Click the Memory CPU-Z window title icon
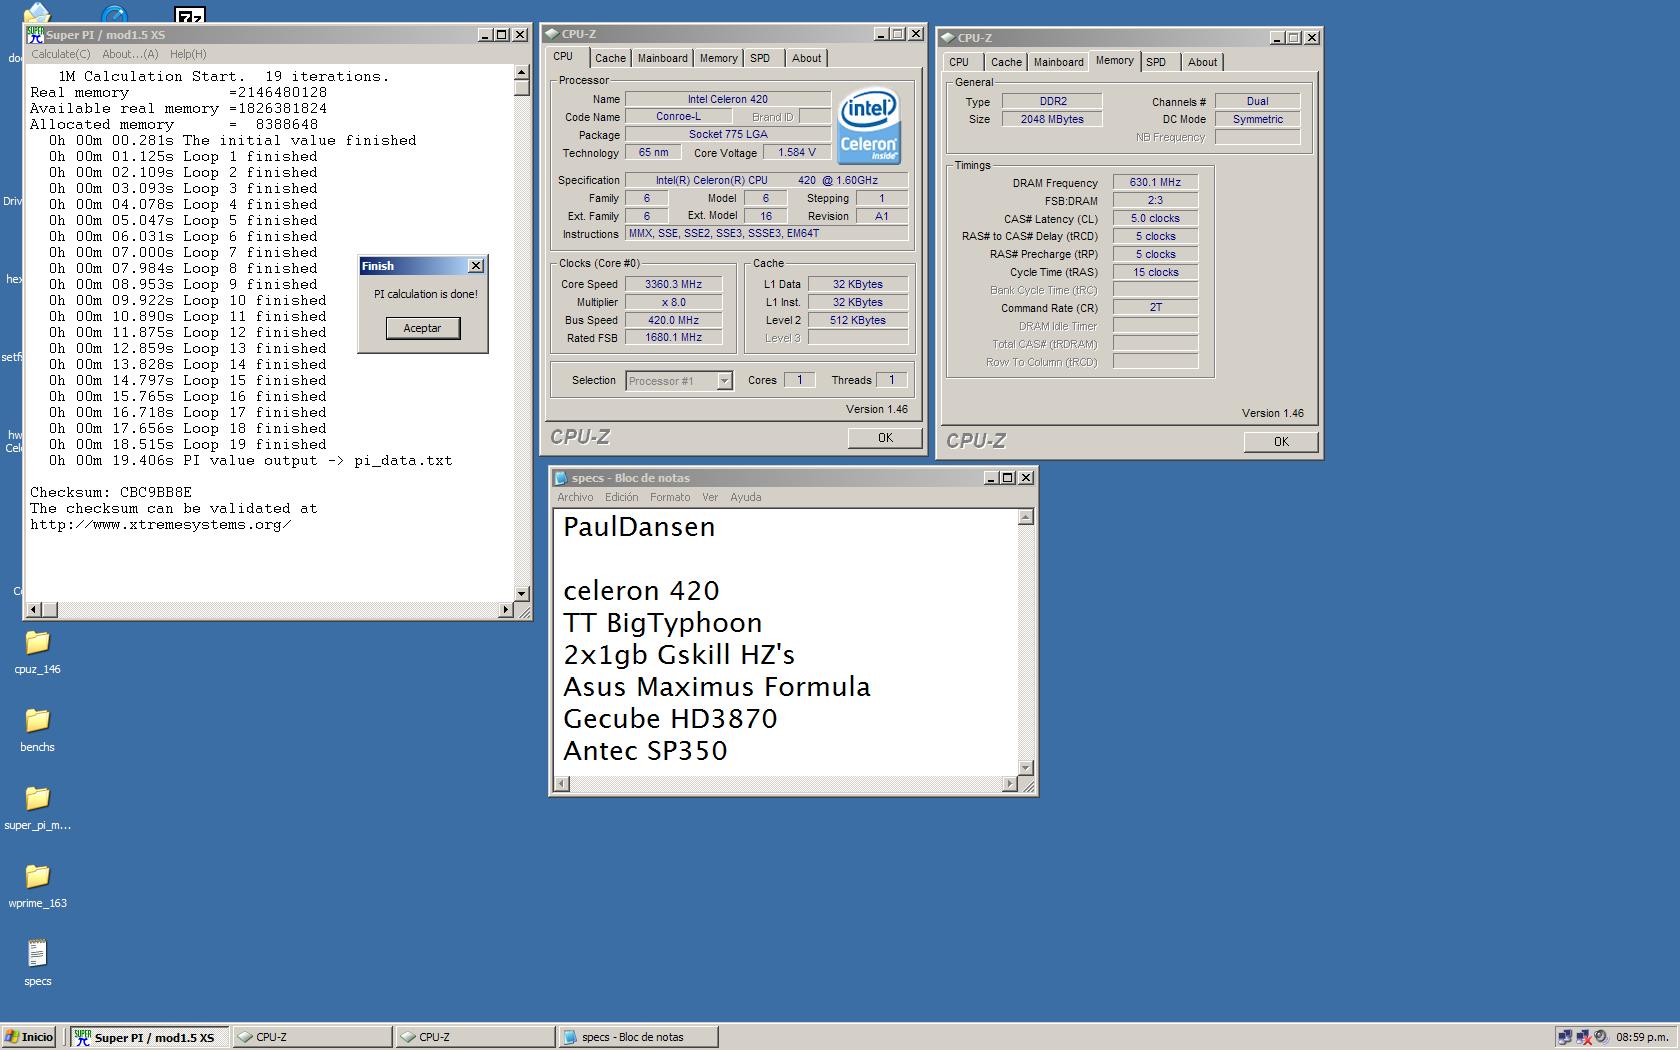 pyautogui.click(x=947, y=38)
